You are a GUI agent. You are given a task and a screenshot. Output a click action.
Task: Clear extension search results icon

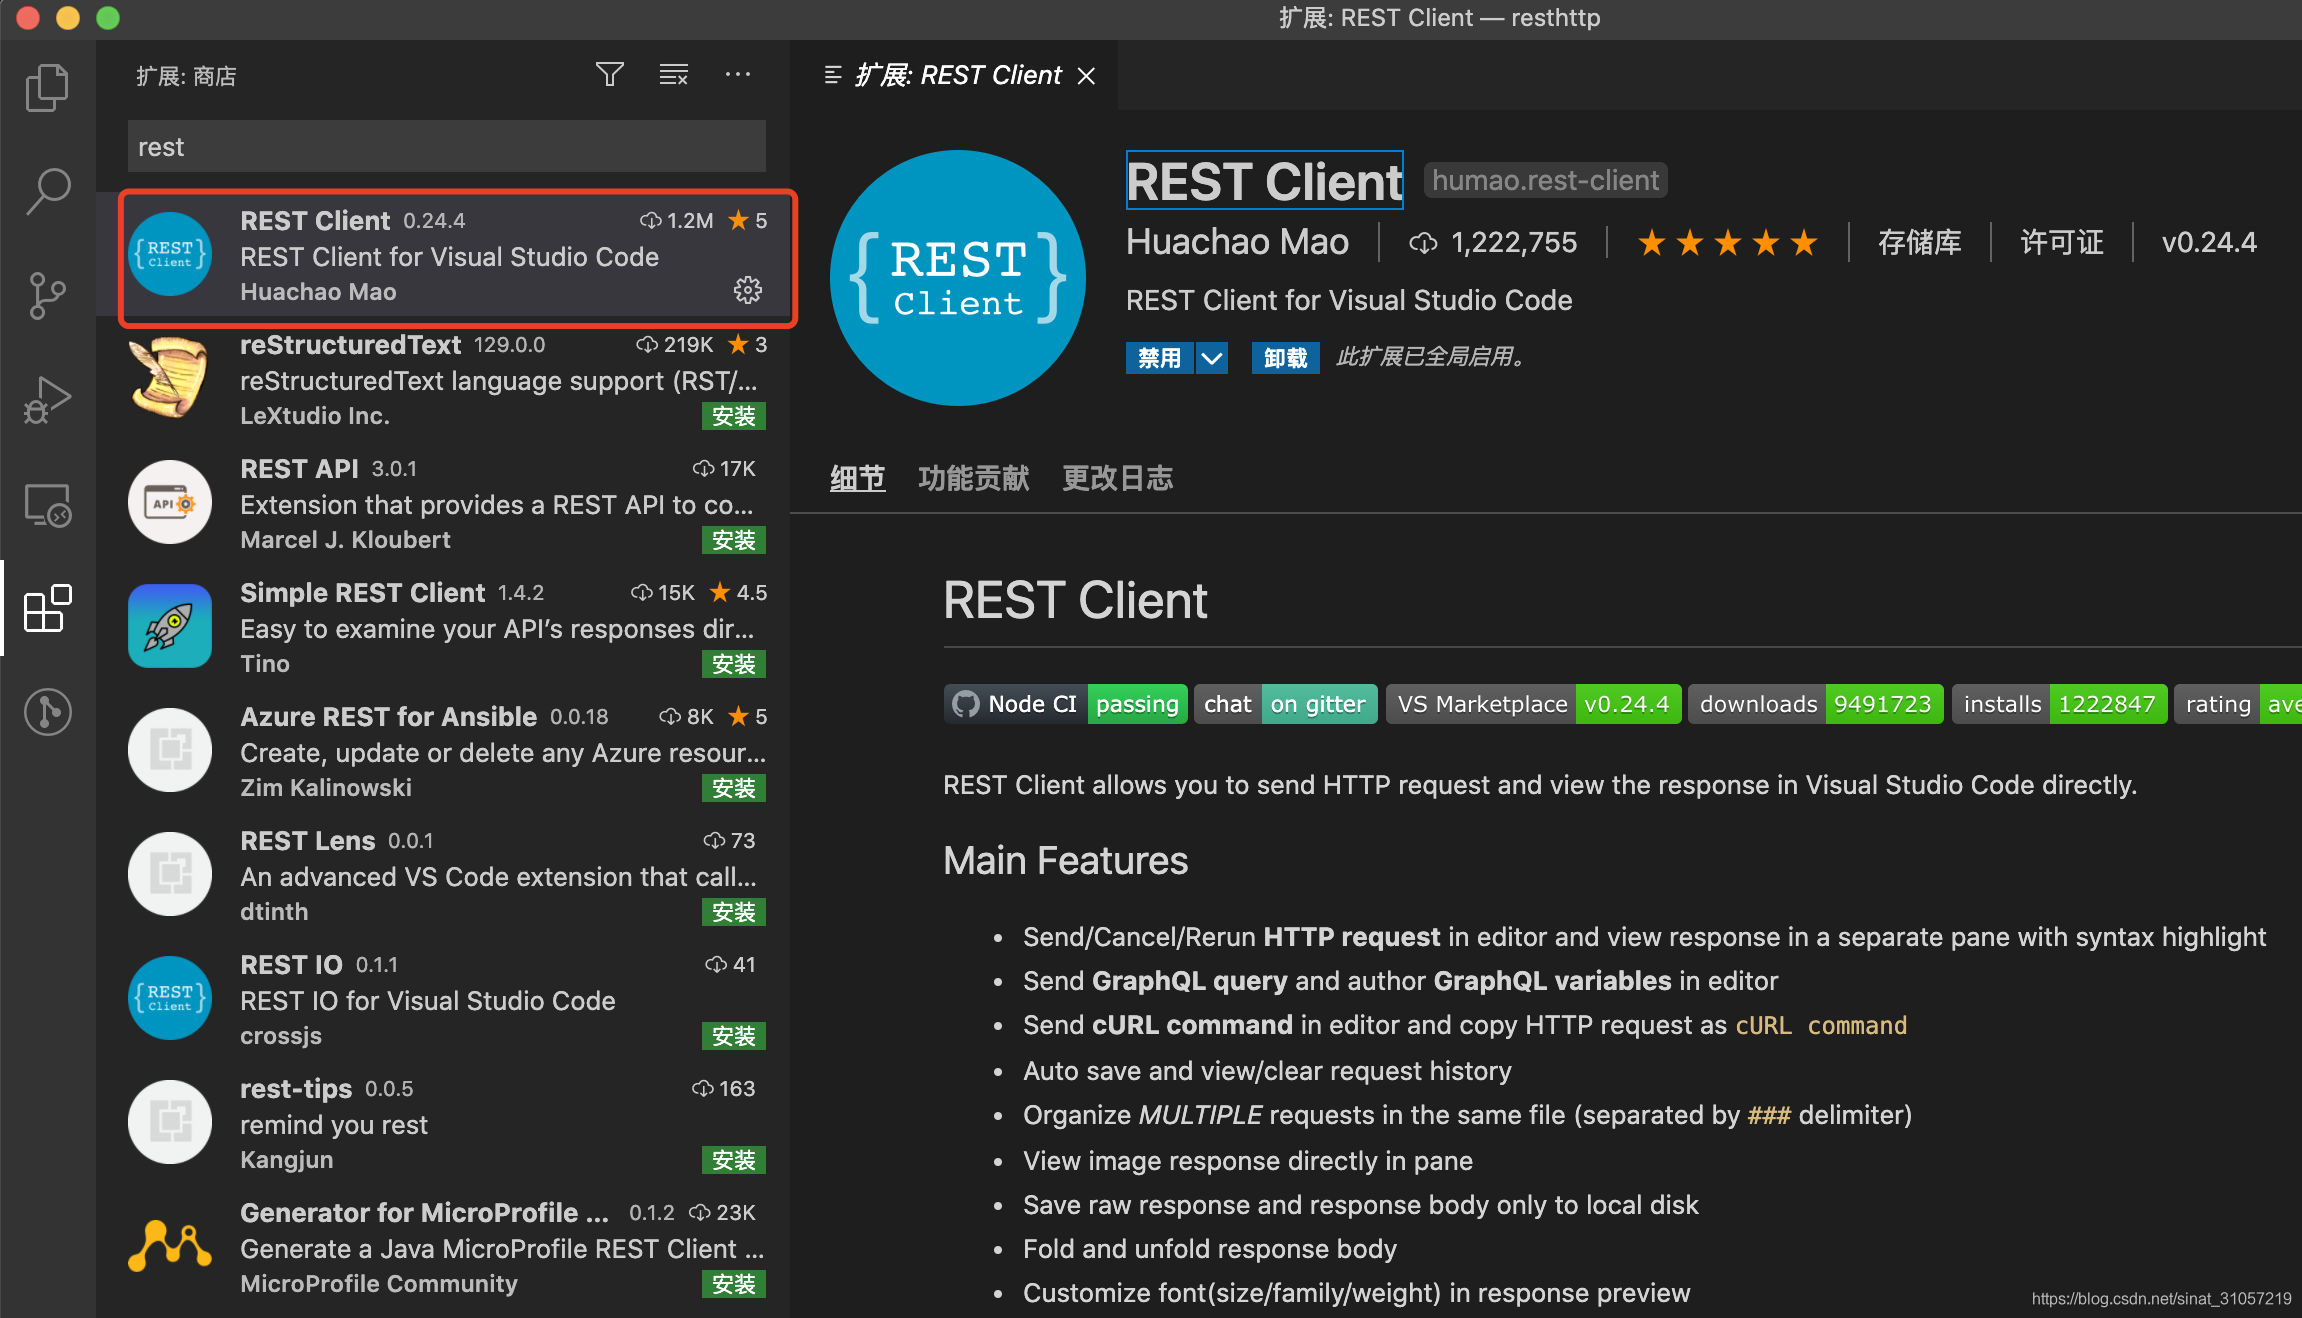(674, 75)
